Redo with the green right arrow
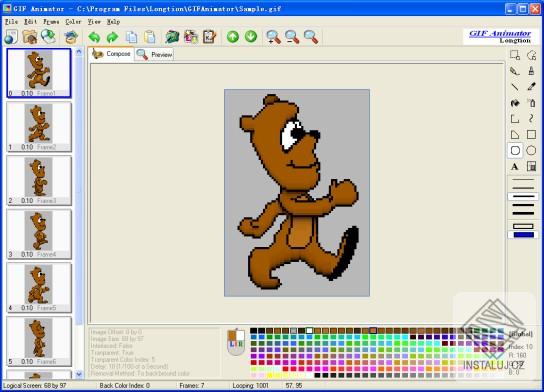 112,37
